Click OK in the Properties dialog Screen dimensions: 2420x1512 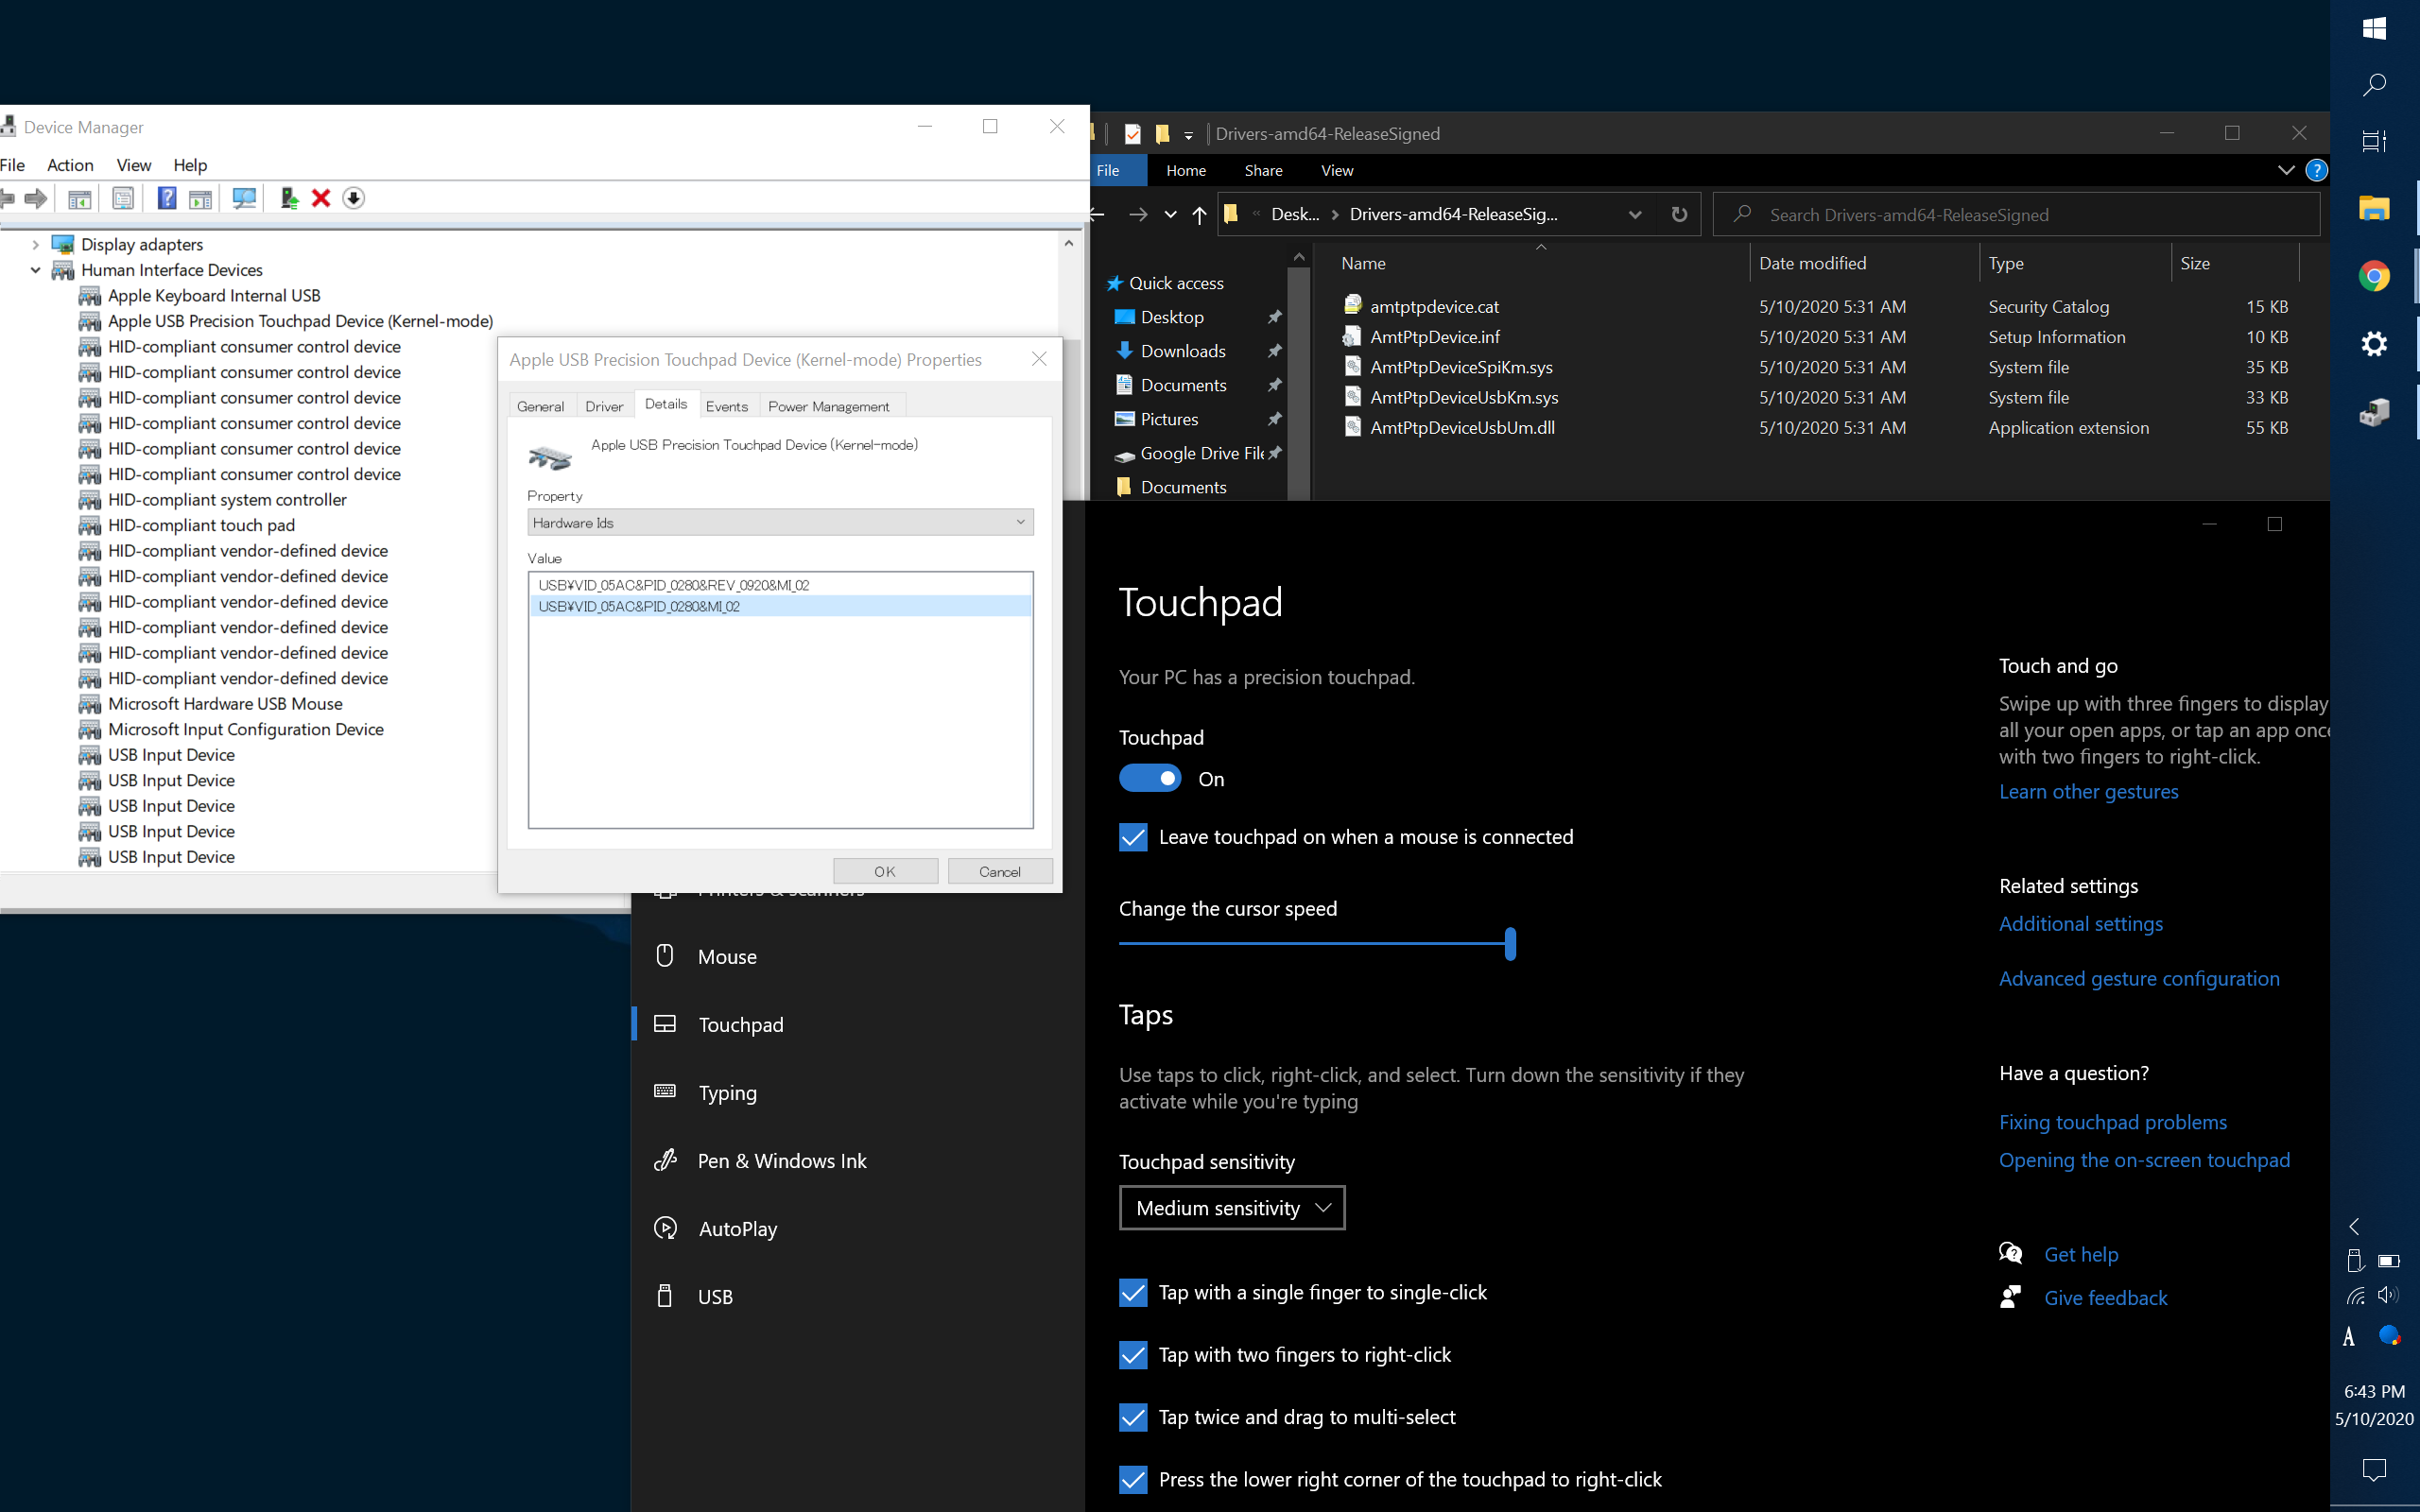point(885,871)
